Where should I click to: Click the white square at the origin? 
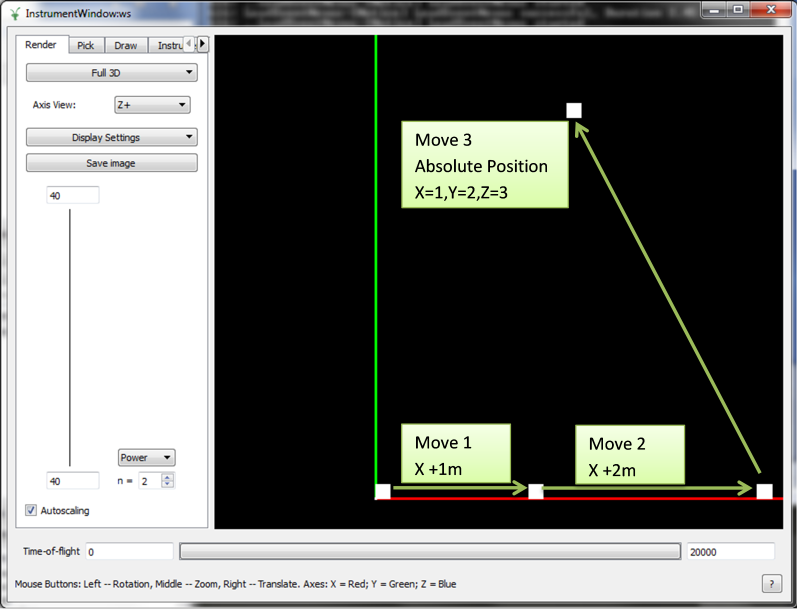coord(382,491)
